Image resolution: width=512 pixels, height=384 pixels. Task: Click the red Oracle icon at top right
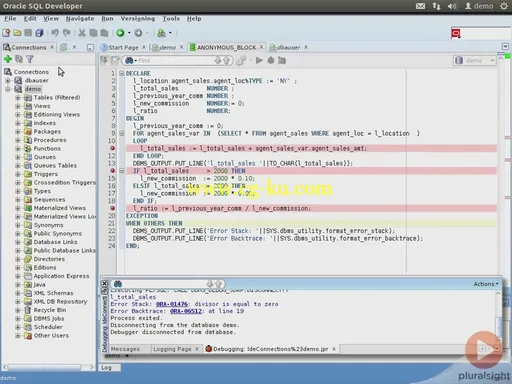pyautogui.click(x=456, y=33)
